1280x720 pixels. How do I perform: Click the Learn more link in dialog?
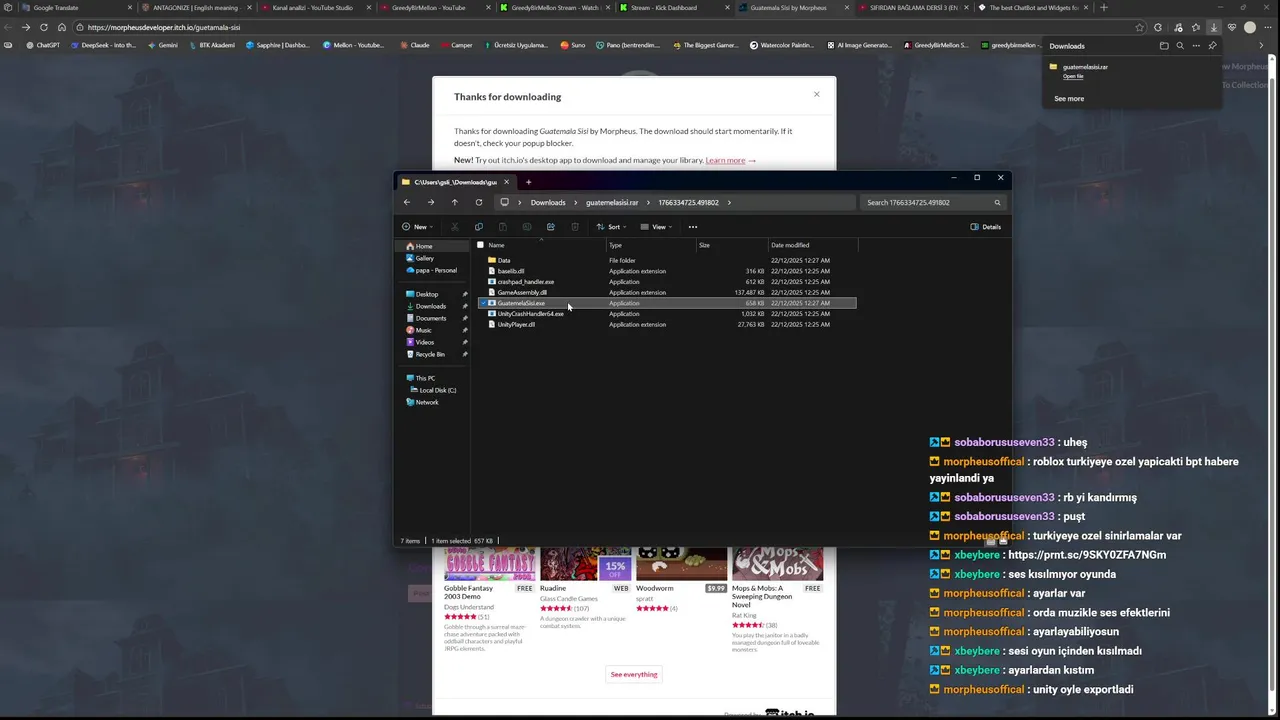pyautogui.click(x=725, y=160)
